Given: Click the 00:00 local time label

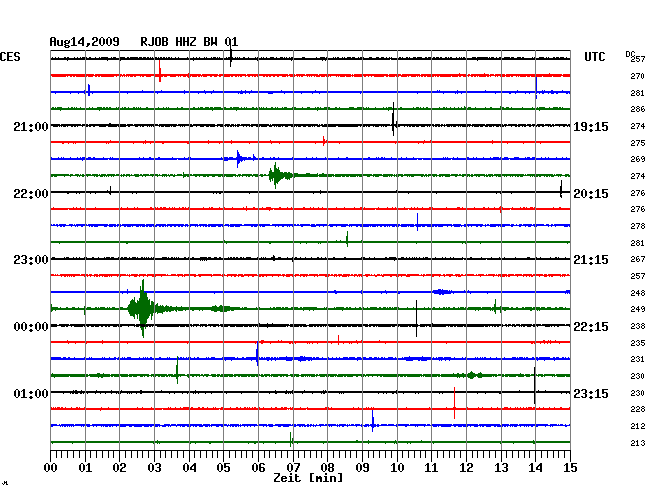Looking at the screenshot, I should (x=31, y=327).
